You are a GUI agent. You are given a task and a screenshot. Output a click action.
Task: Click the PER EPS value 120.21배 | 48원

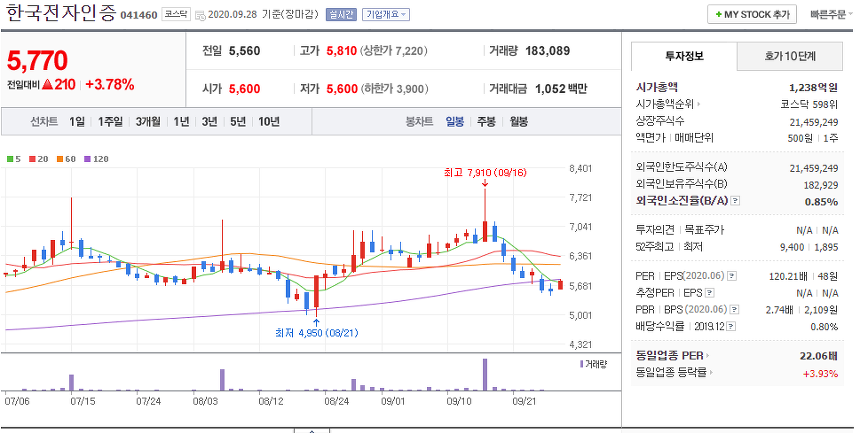(804, 277)
